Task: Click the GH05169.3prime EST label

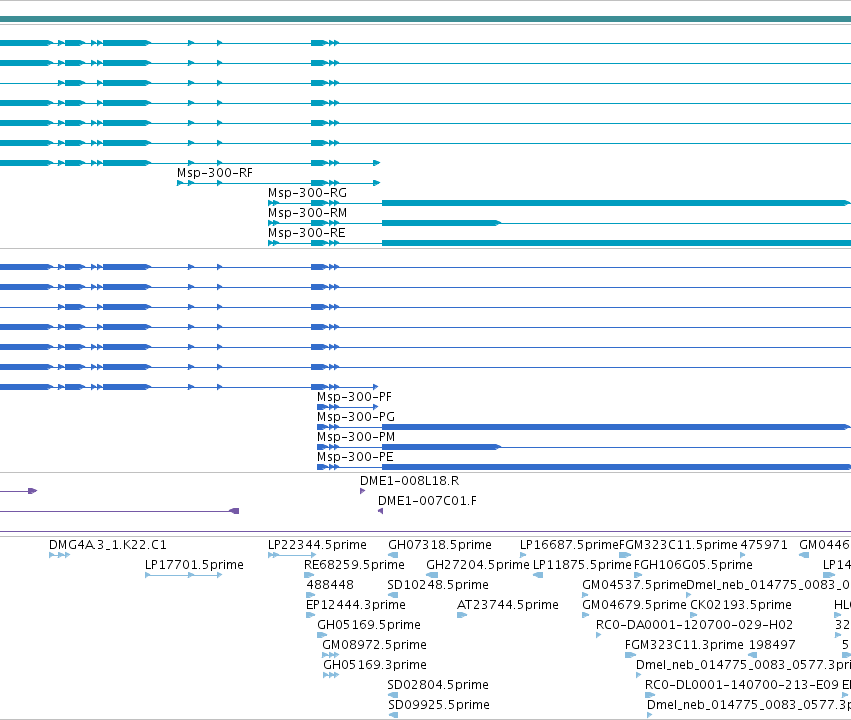Action: click(375, 666)
